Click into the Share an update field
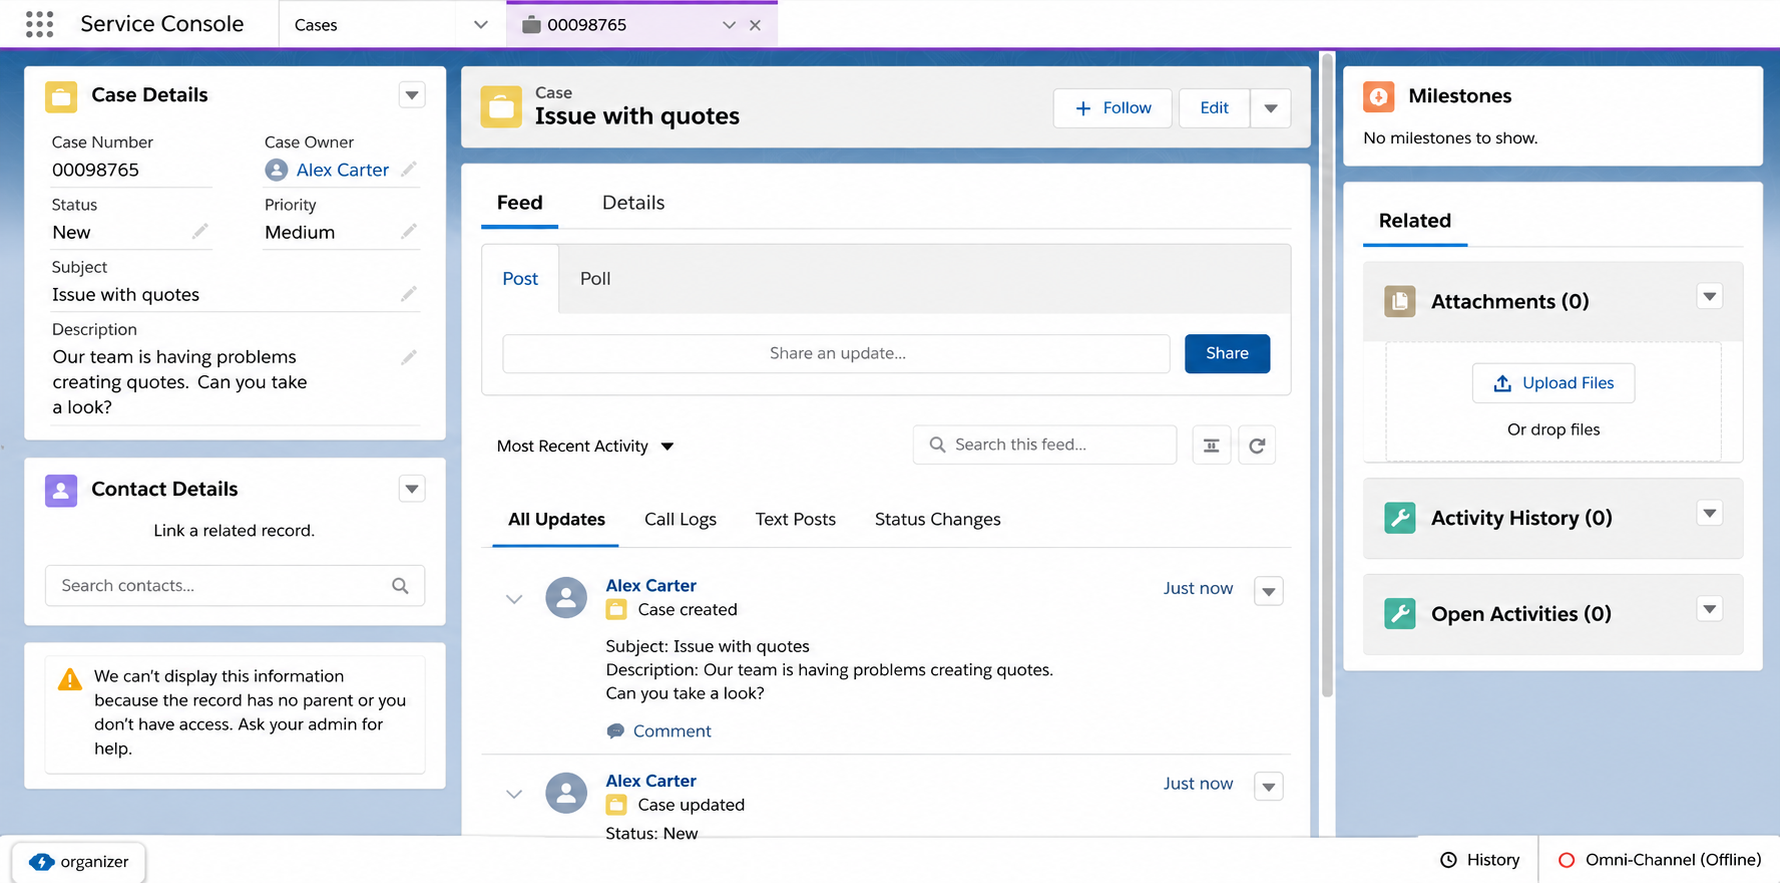This screenshot has width=1780, height=883. pos(836,353)
